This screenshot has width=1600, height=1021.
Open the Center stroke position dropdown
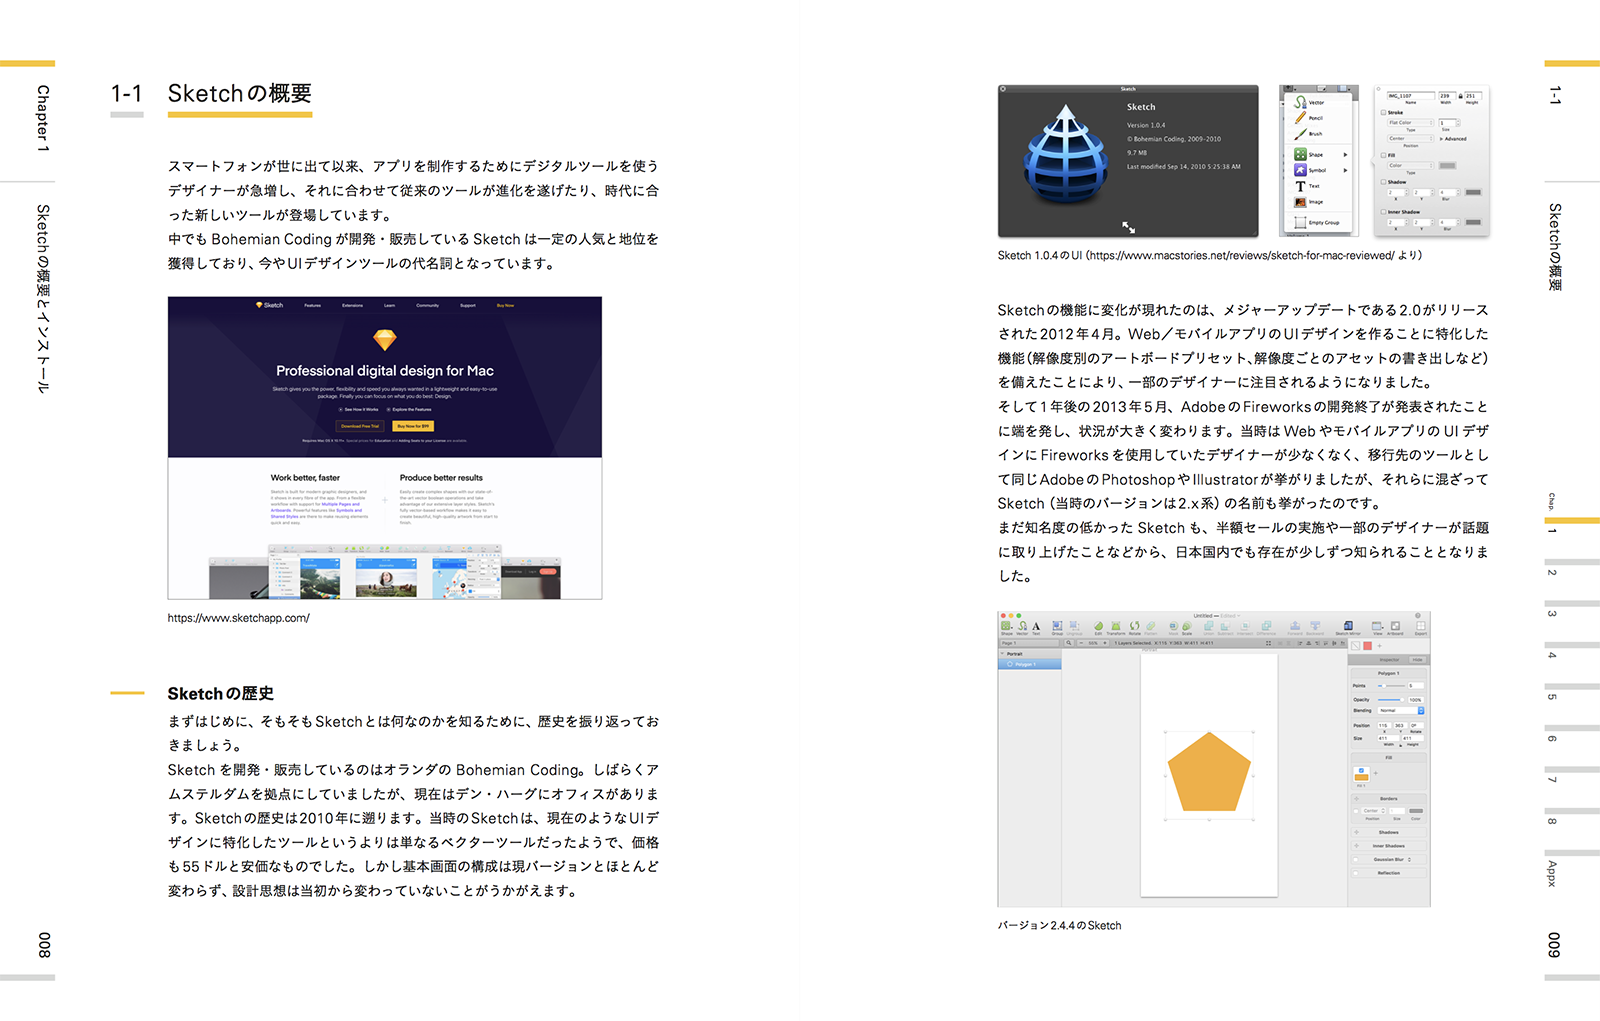click(1411, 138)
